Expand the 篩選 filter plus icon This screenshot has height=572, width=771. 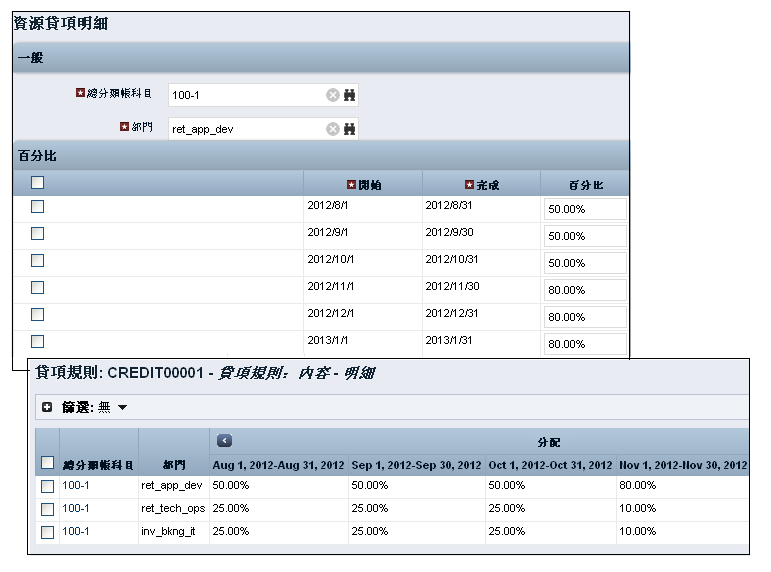pyautogui.click(x=47, y=407)
